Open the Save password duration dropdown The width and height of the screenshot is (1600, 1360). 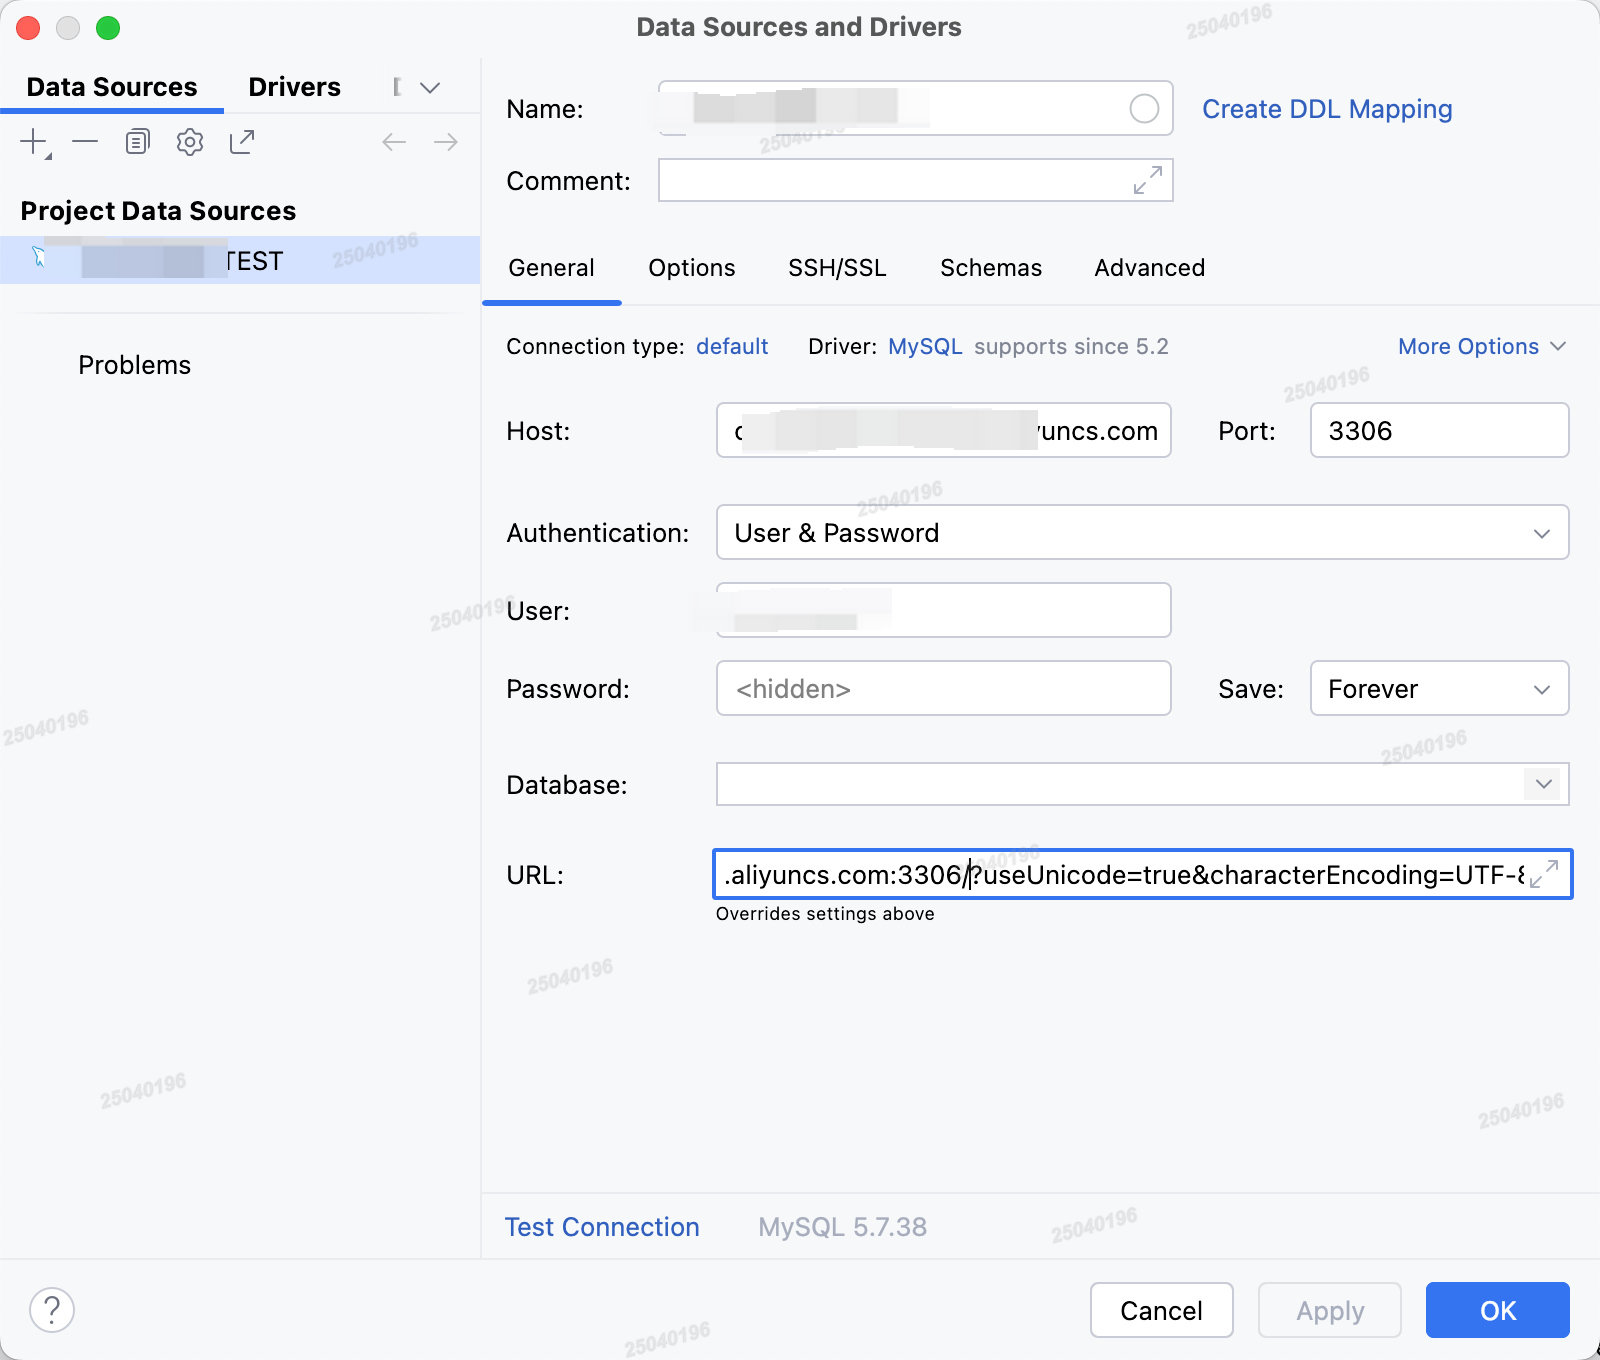pyautogui.click(x=1541, y=688)
